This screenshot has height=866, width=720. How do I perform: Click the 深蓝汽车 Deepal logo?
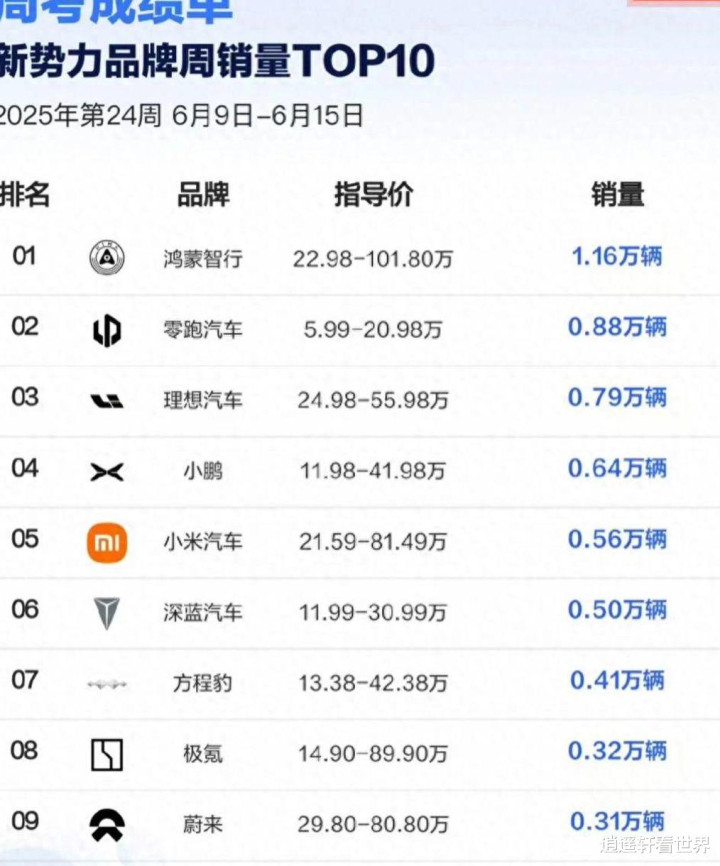107,613
